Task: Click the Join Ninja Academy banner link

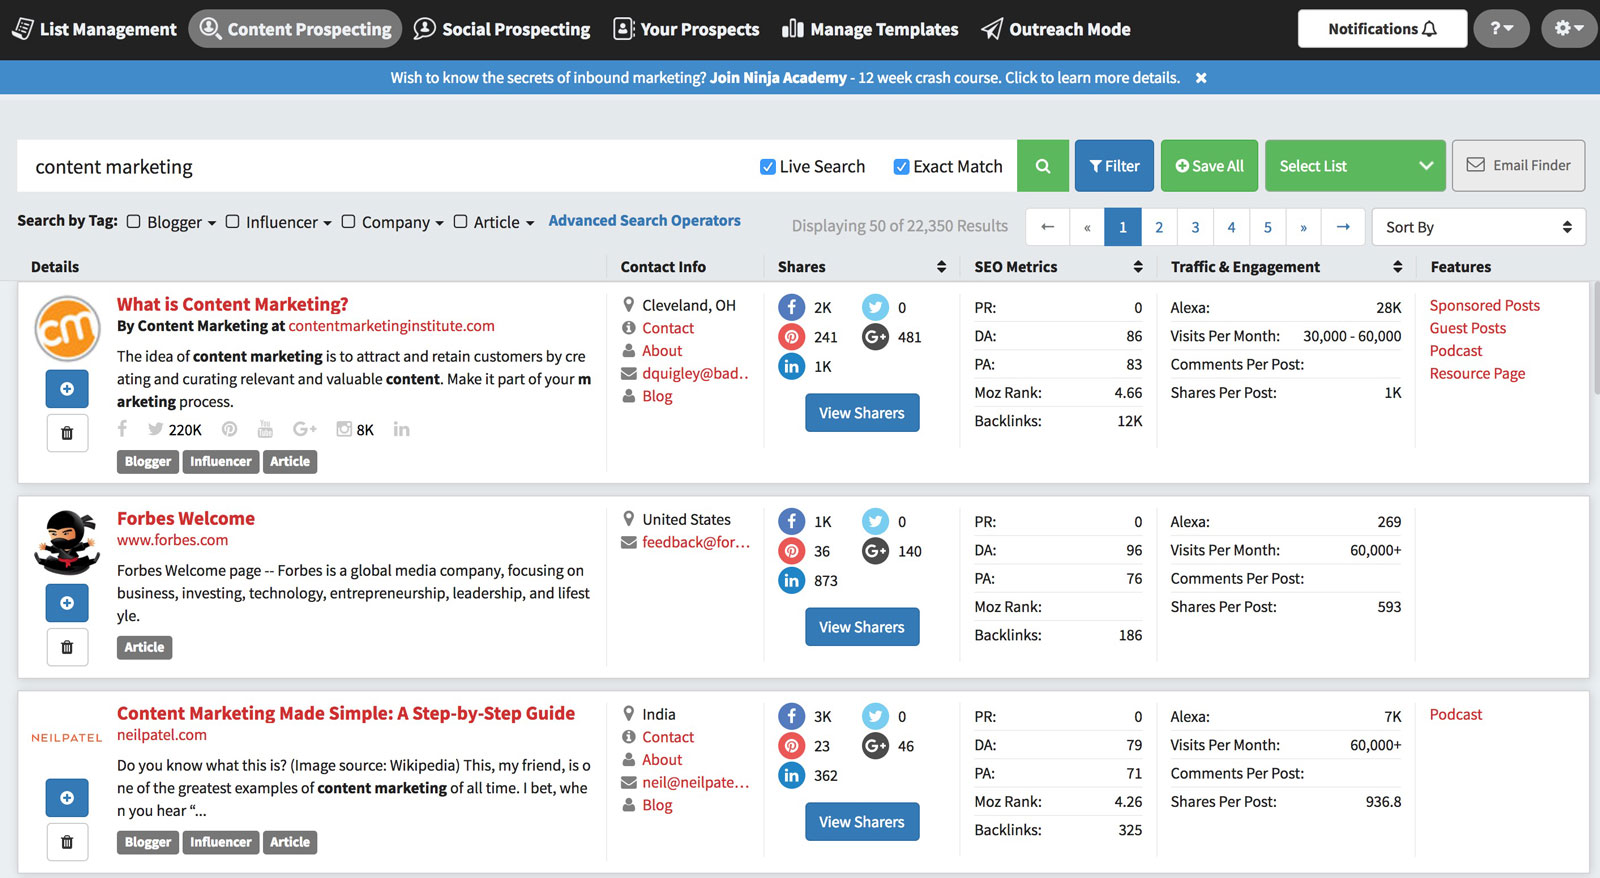Action: [x=778, y=78]
